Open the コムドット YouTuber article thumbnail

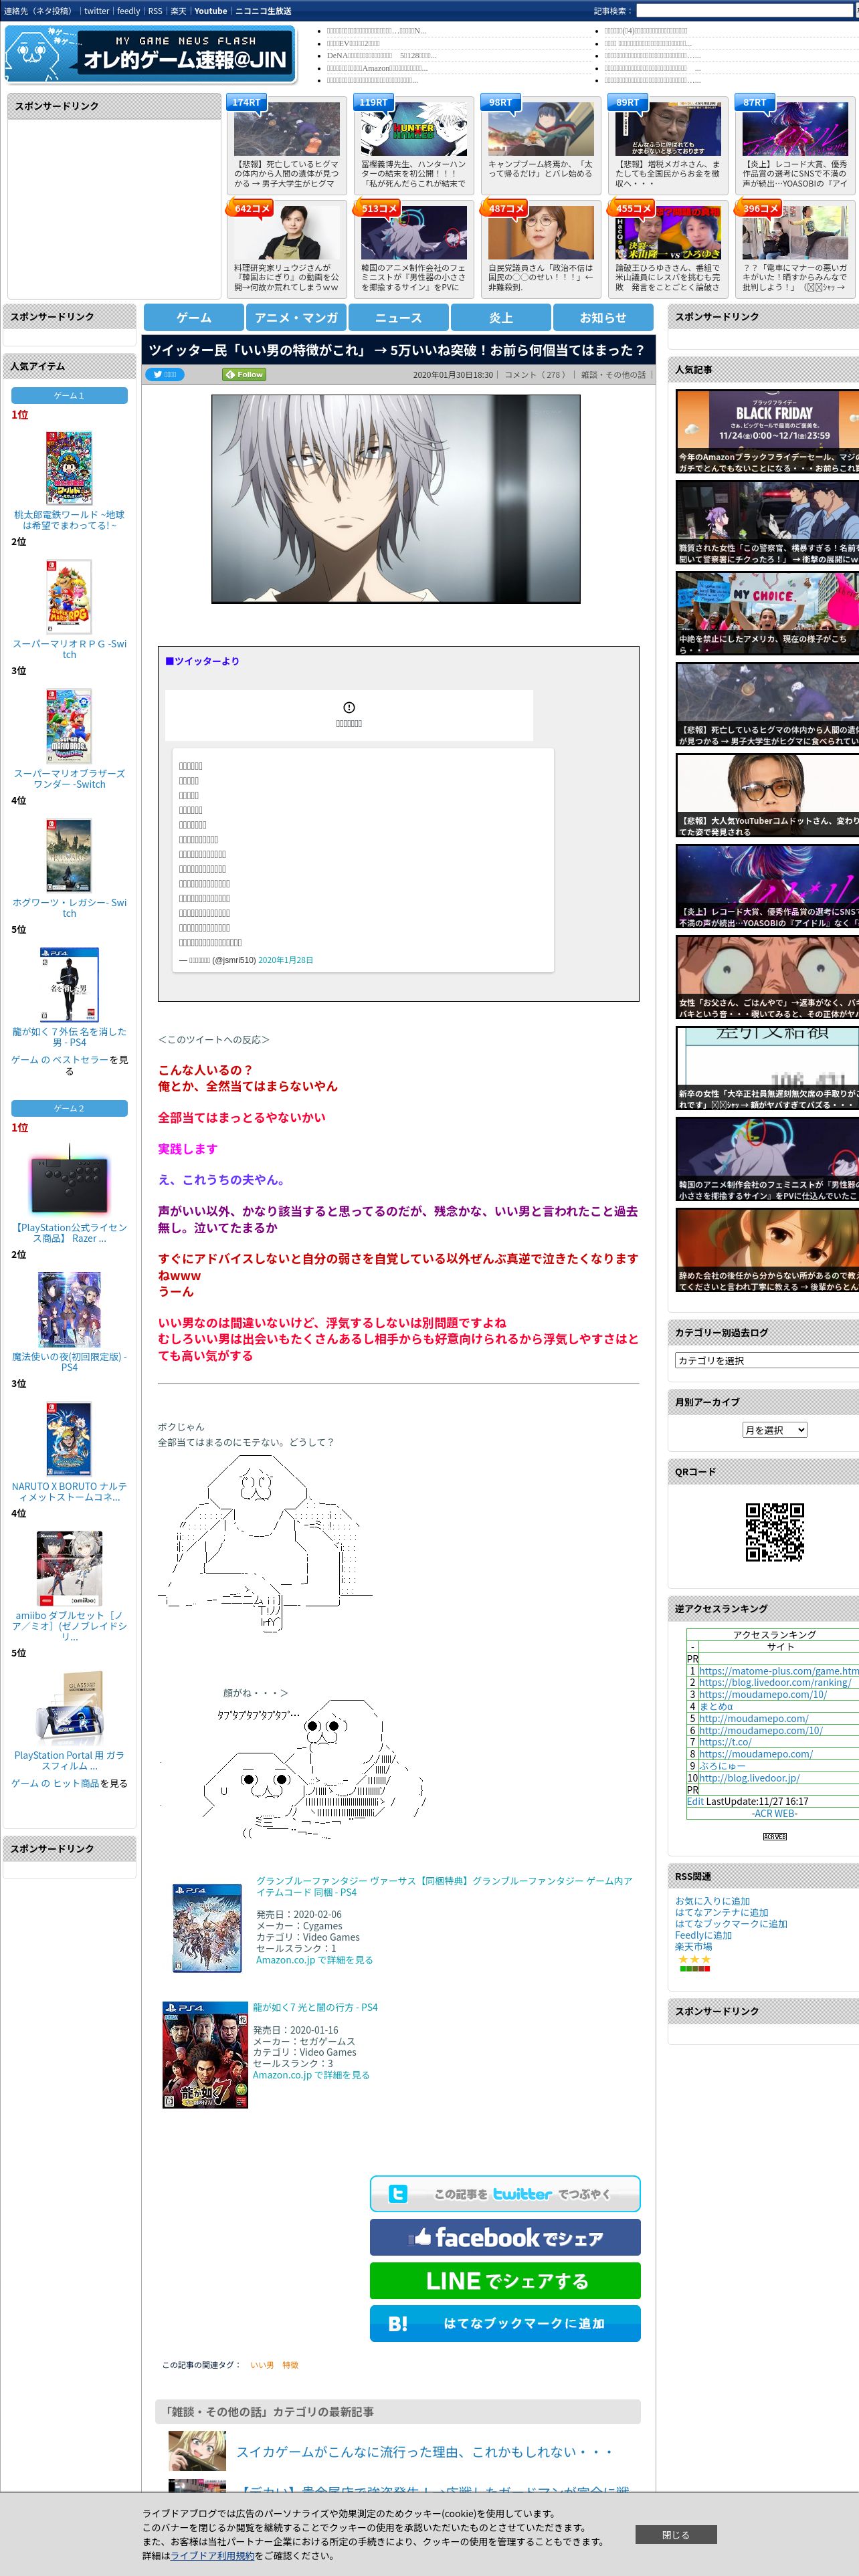[x=767, y=795]
